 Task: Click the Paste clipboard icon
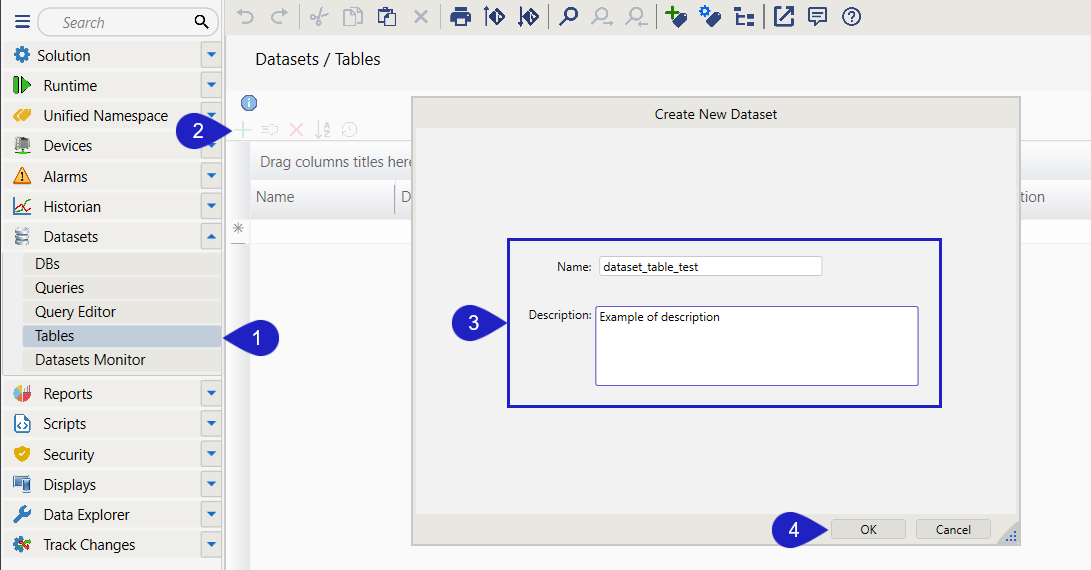coord(386,16)
